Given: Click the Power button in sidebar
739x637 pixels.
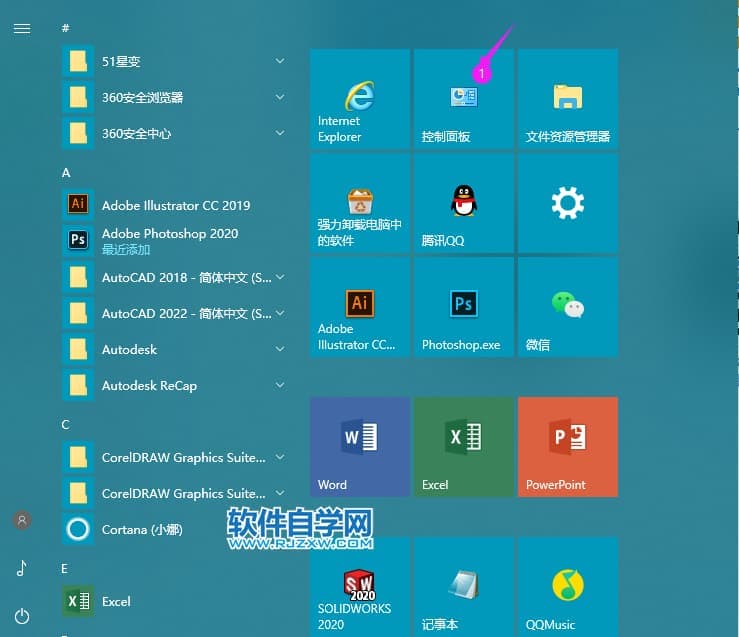Looking at the screenshot, I should (22, 616).
